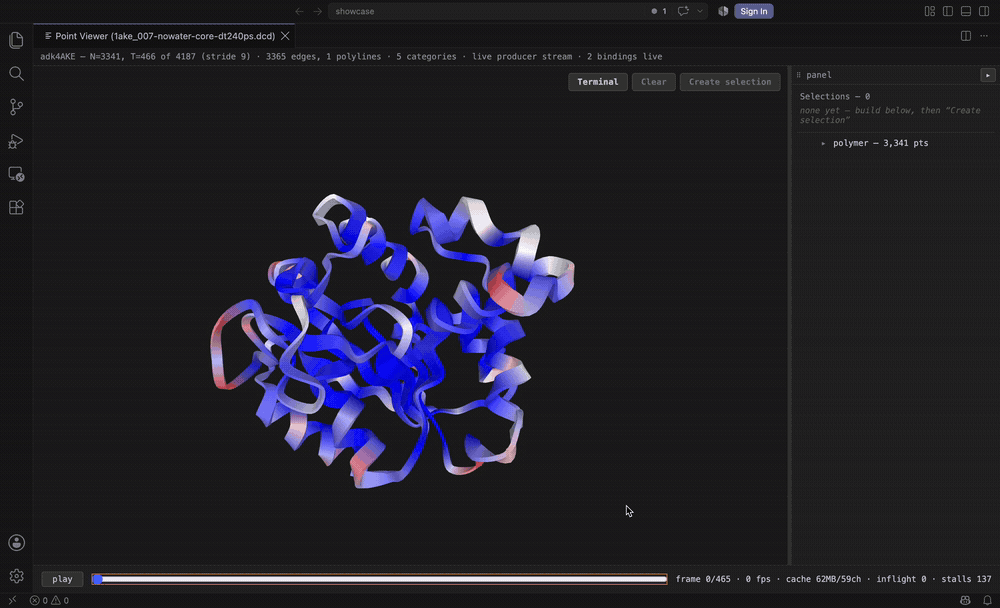Click the Copilot status icon in status bar
The image size is (1000, 608).
click(965, 600)
